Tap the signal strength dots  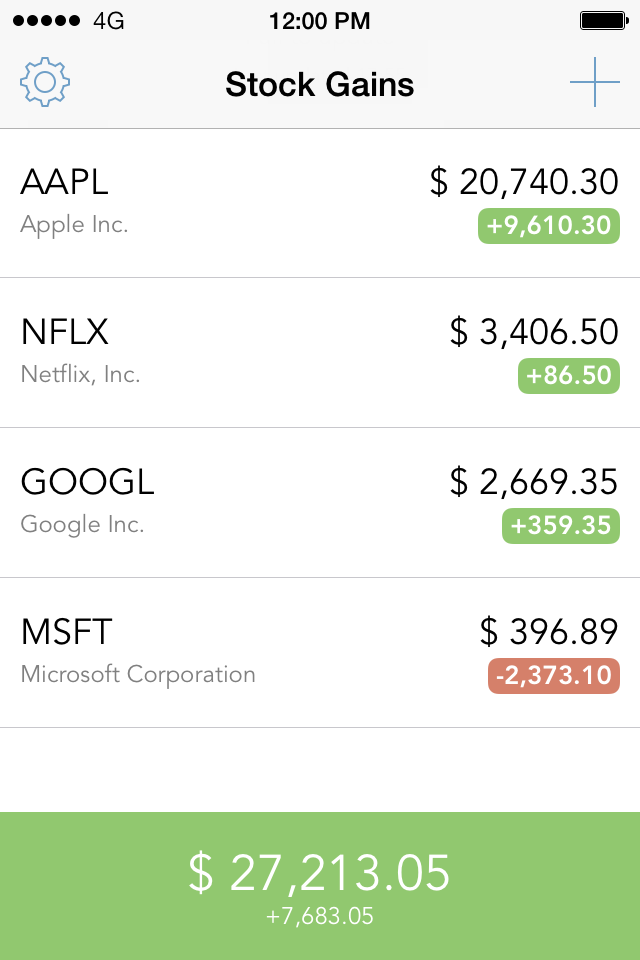[46, 21]
